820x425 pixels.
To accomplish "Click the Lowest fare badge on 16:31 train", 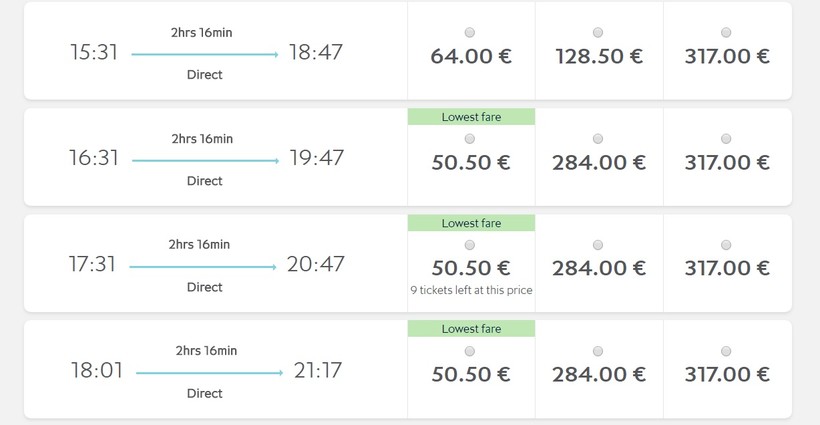I will click(x=471, y=117).
